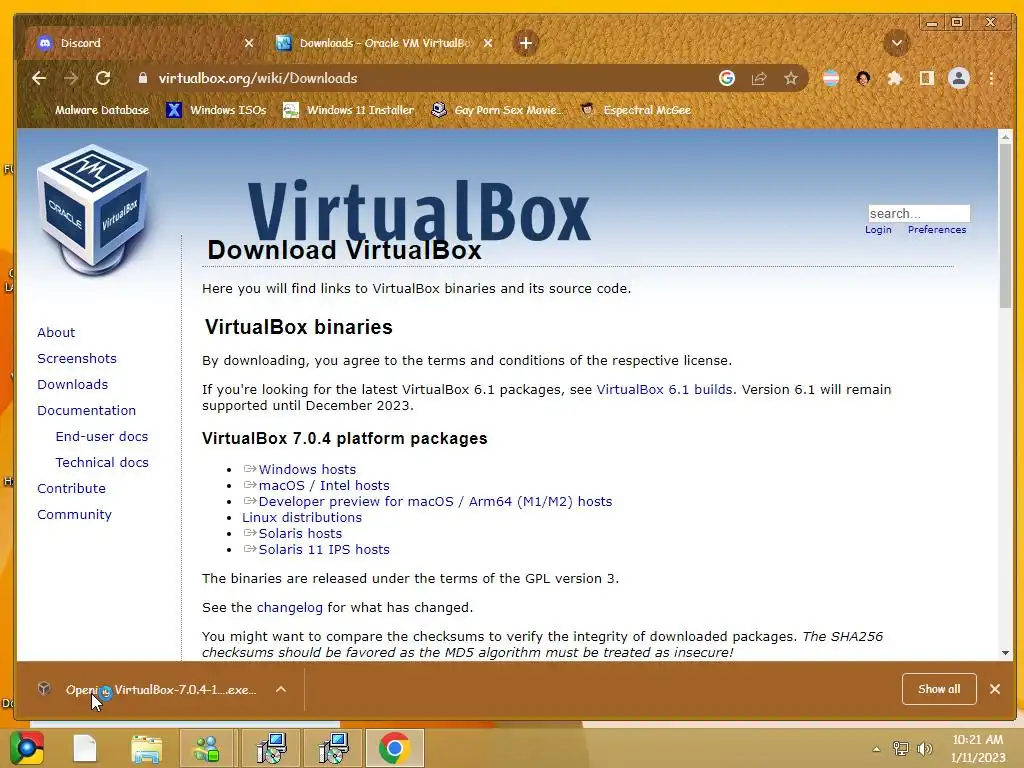This screenshot has width=1024, height=768.
Task: View site security lock icon
Action: click(x=142, y=78)
